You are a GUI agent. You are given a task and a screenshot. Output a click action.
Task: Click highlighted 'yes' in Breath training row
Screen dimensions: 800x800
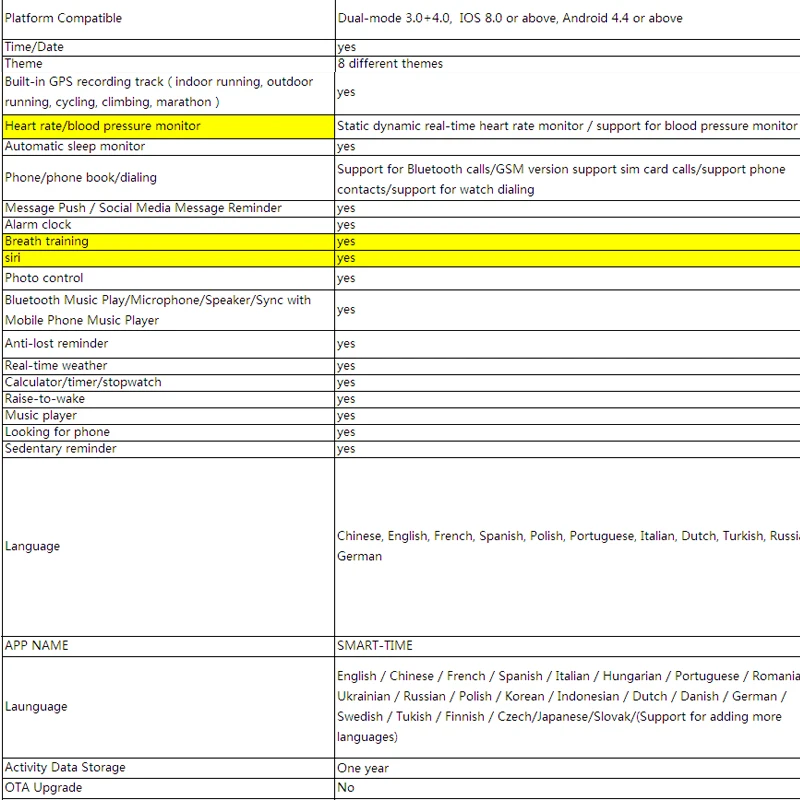[567, 242]
